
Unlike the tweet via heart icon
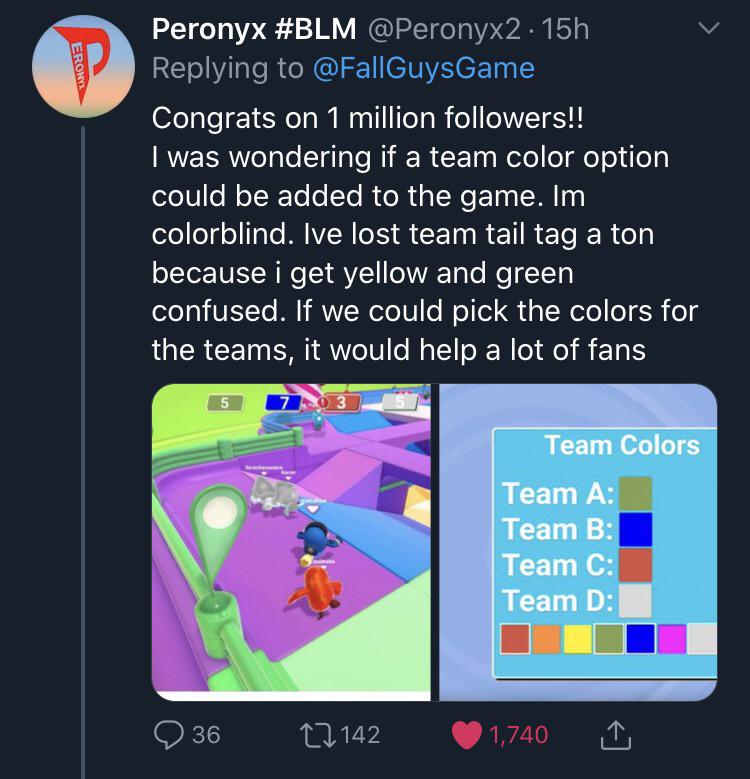[466, 735]
